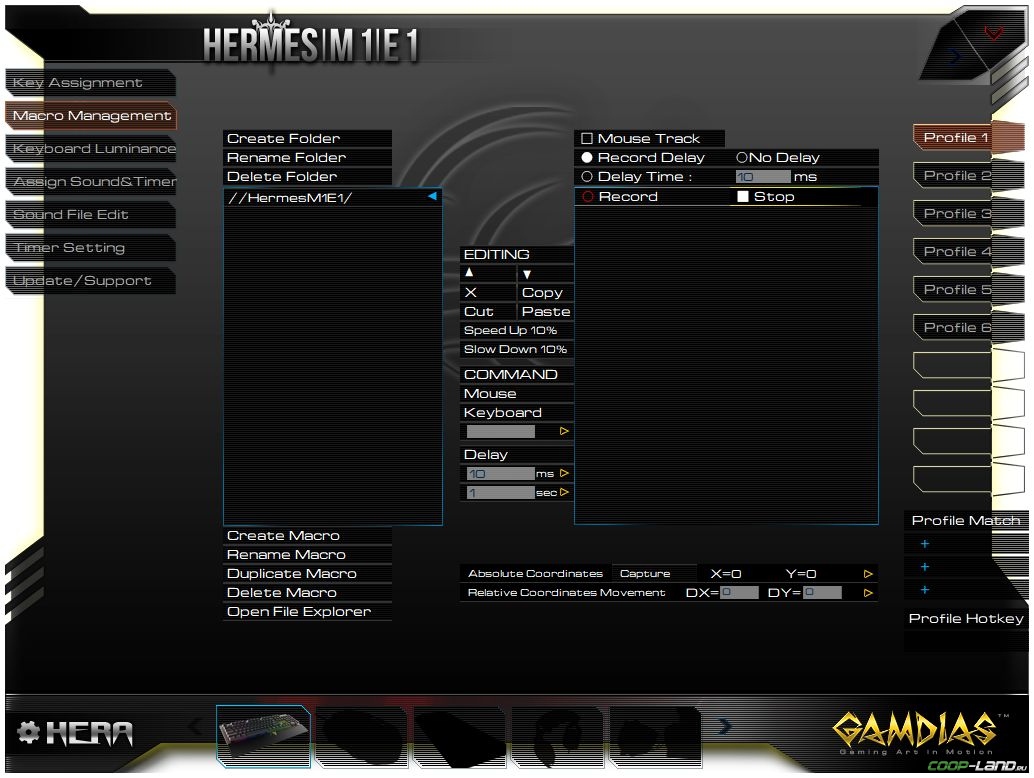Add first Profile Match entry plus

[x=925, y=544]
